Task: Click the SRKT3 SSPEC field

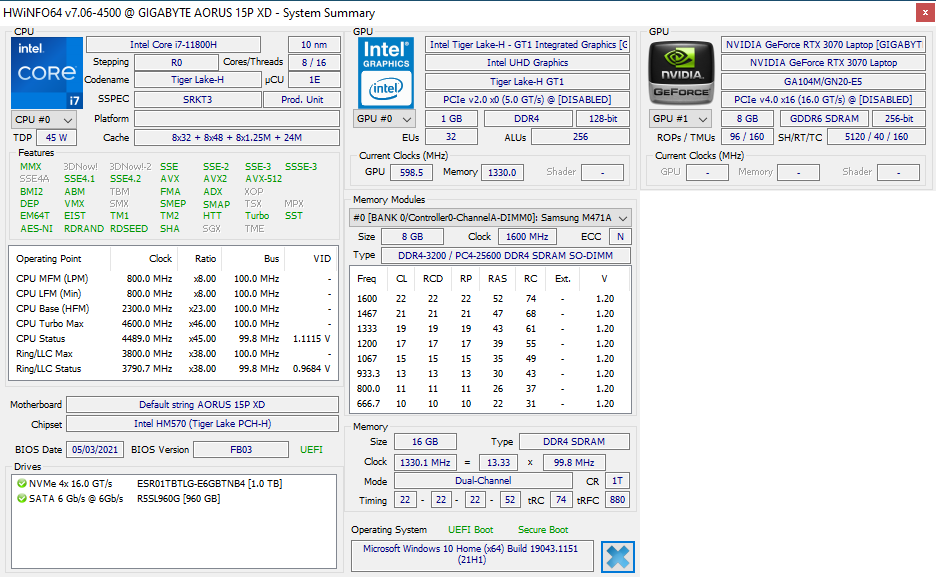Action: point(198,100)
